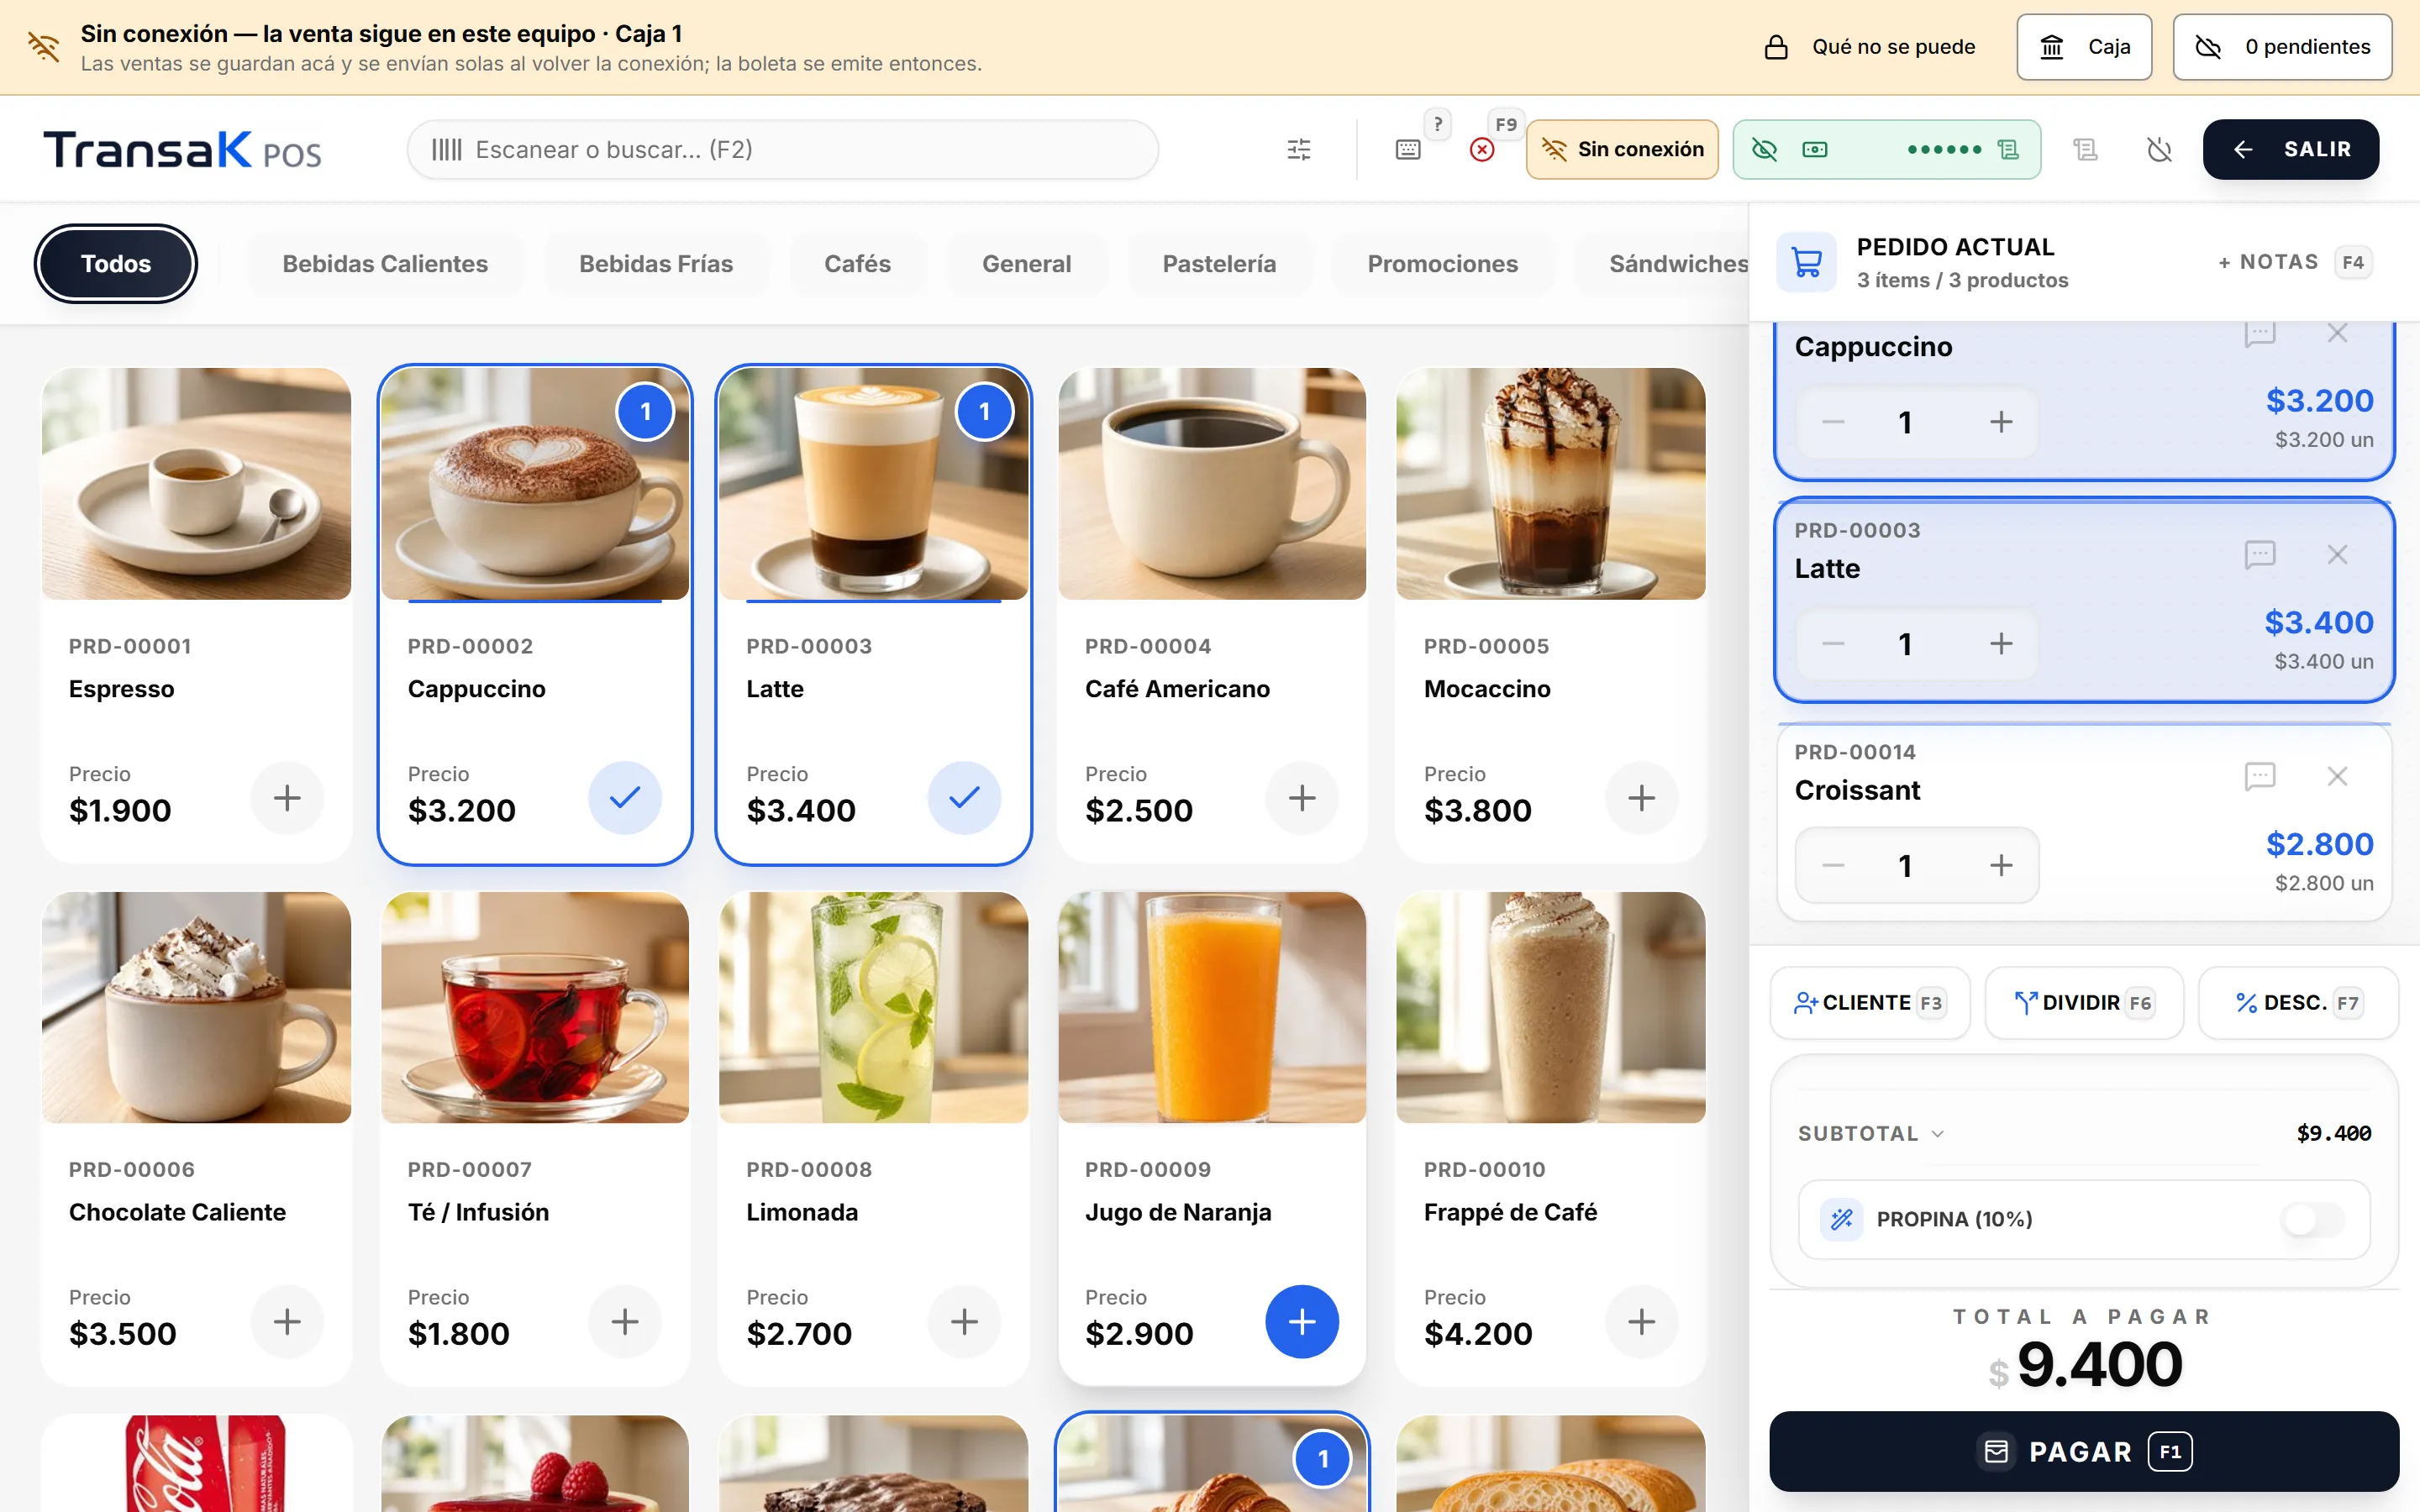Add a CLIENTE to the order
The height and width of the screenshot is (1512, 2420).
pos(1870,1003)
